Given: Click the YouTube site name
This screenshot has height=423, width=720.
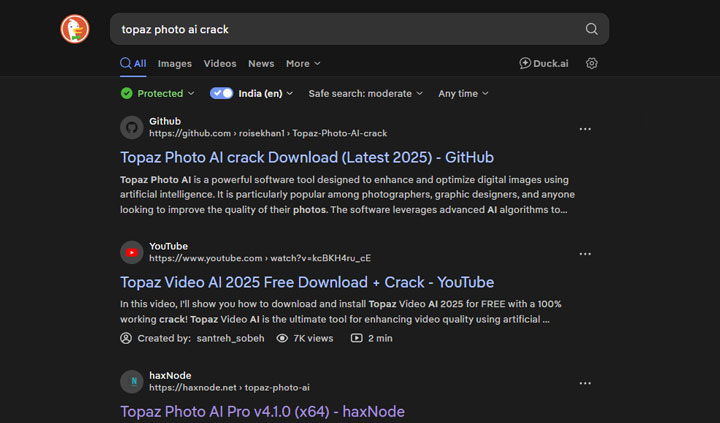Looking at the screenshot, I should click(169, 246).
